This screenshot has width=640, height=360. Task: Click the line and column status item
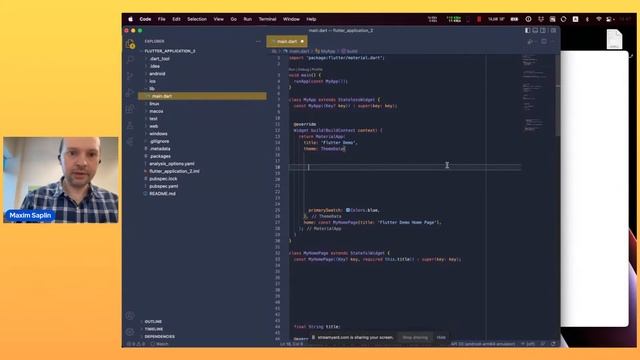291,344
